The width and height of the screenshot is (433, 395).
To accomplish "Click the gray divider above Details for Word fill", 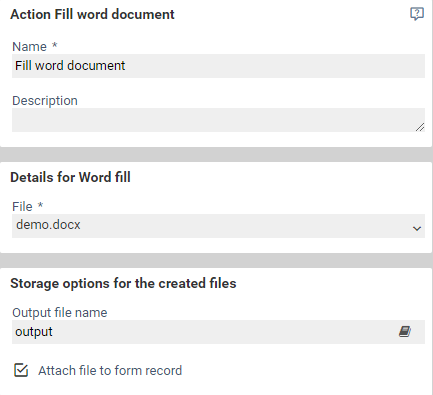I will coord(216,155).
